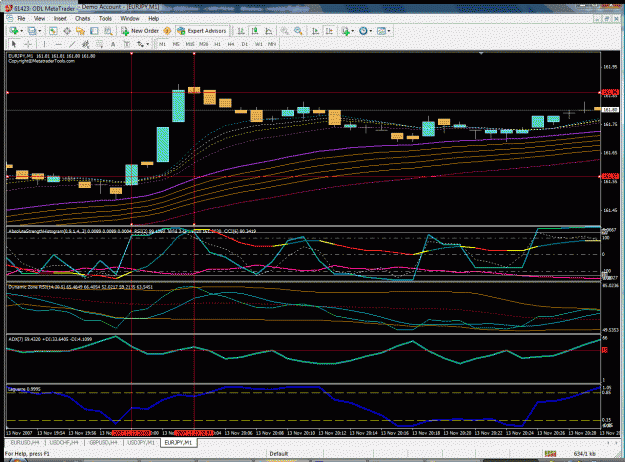Toggle the Expert Advisors button
The height and width of the screenshot is (462, 625).
tap(202, 31)
